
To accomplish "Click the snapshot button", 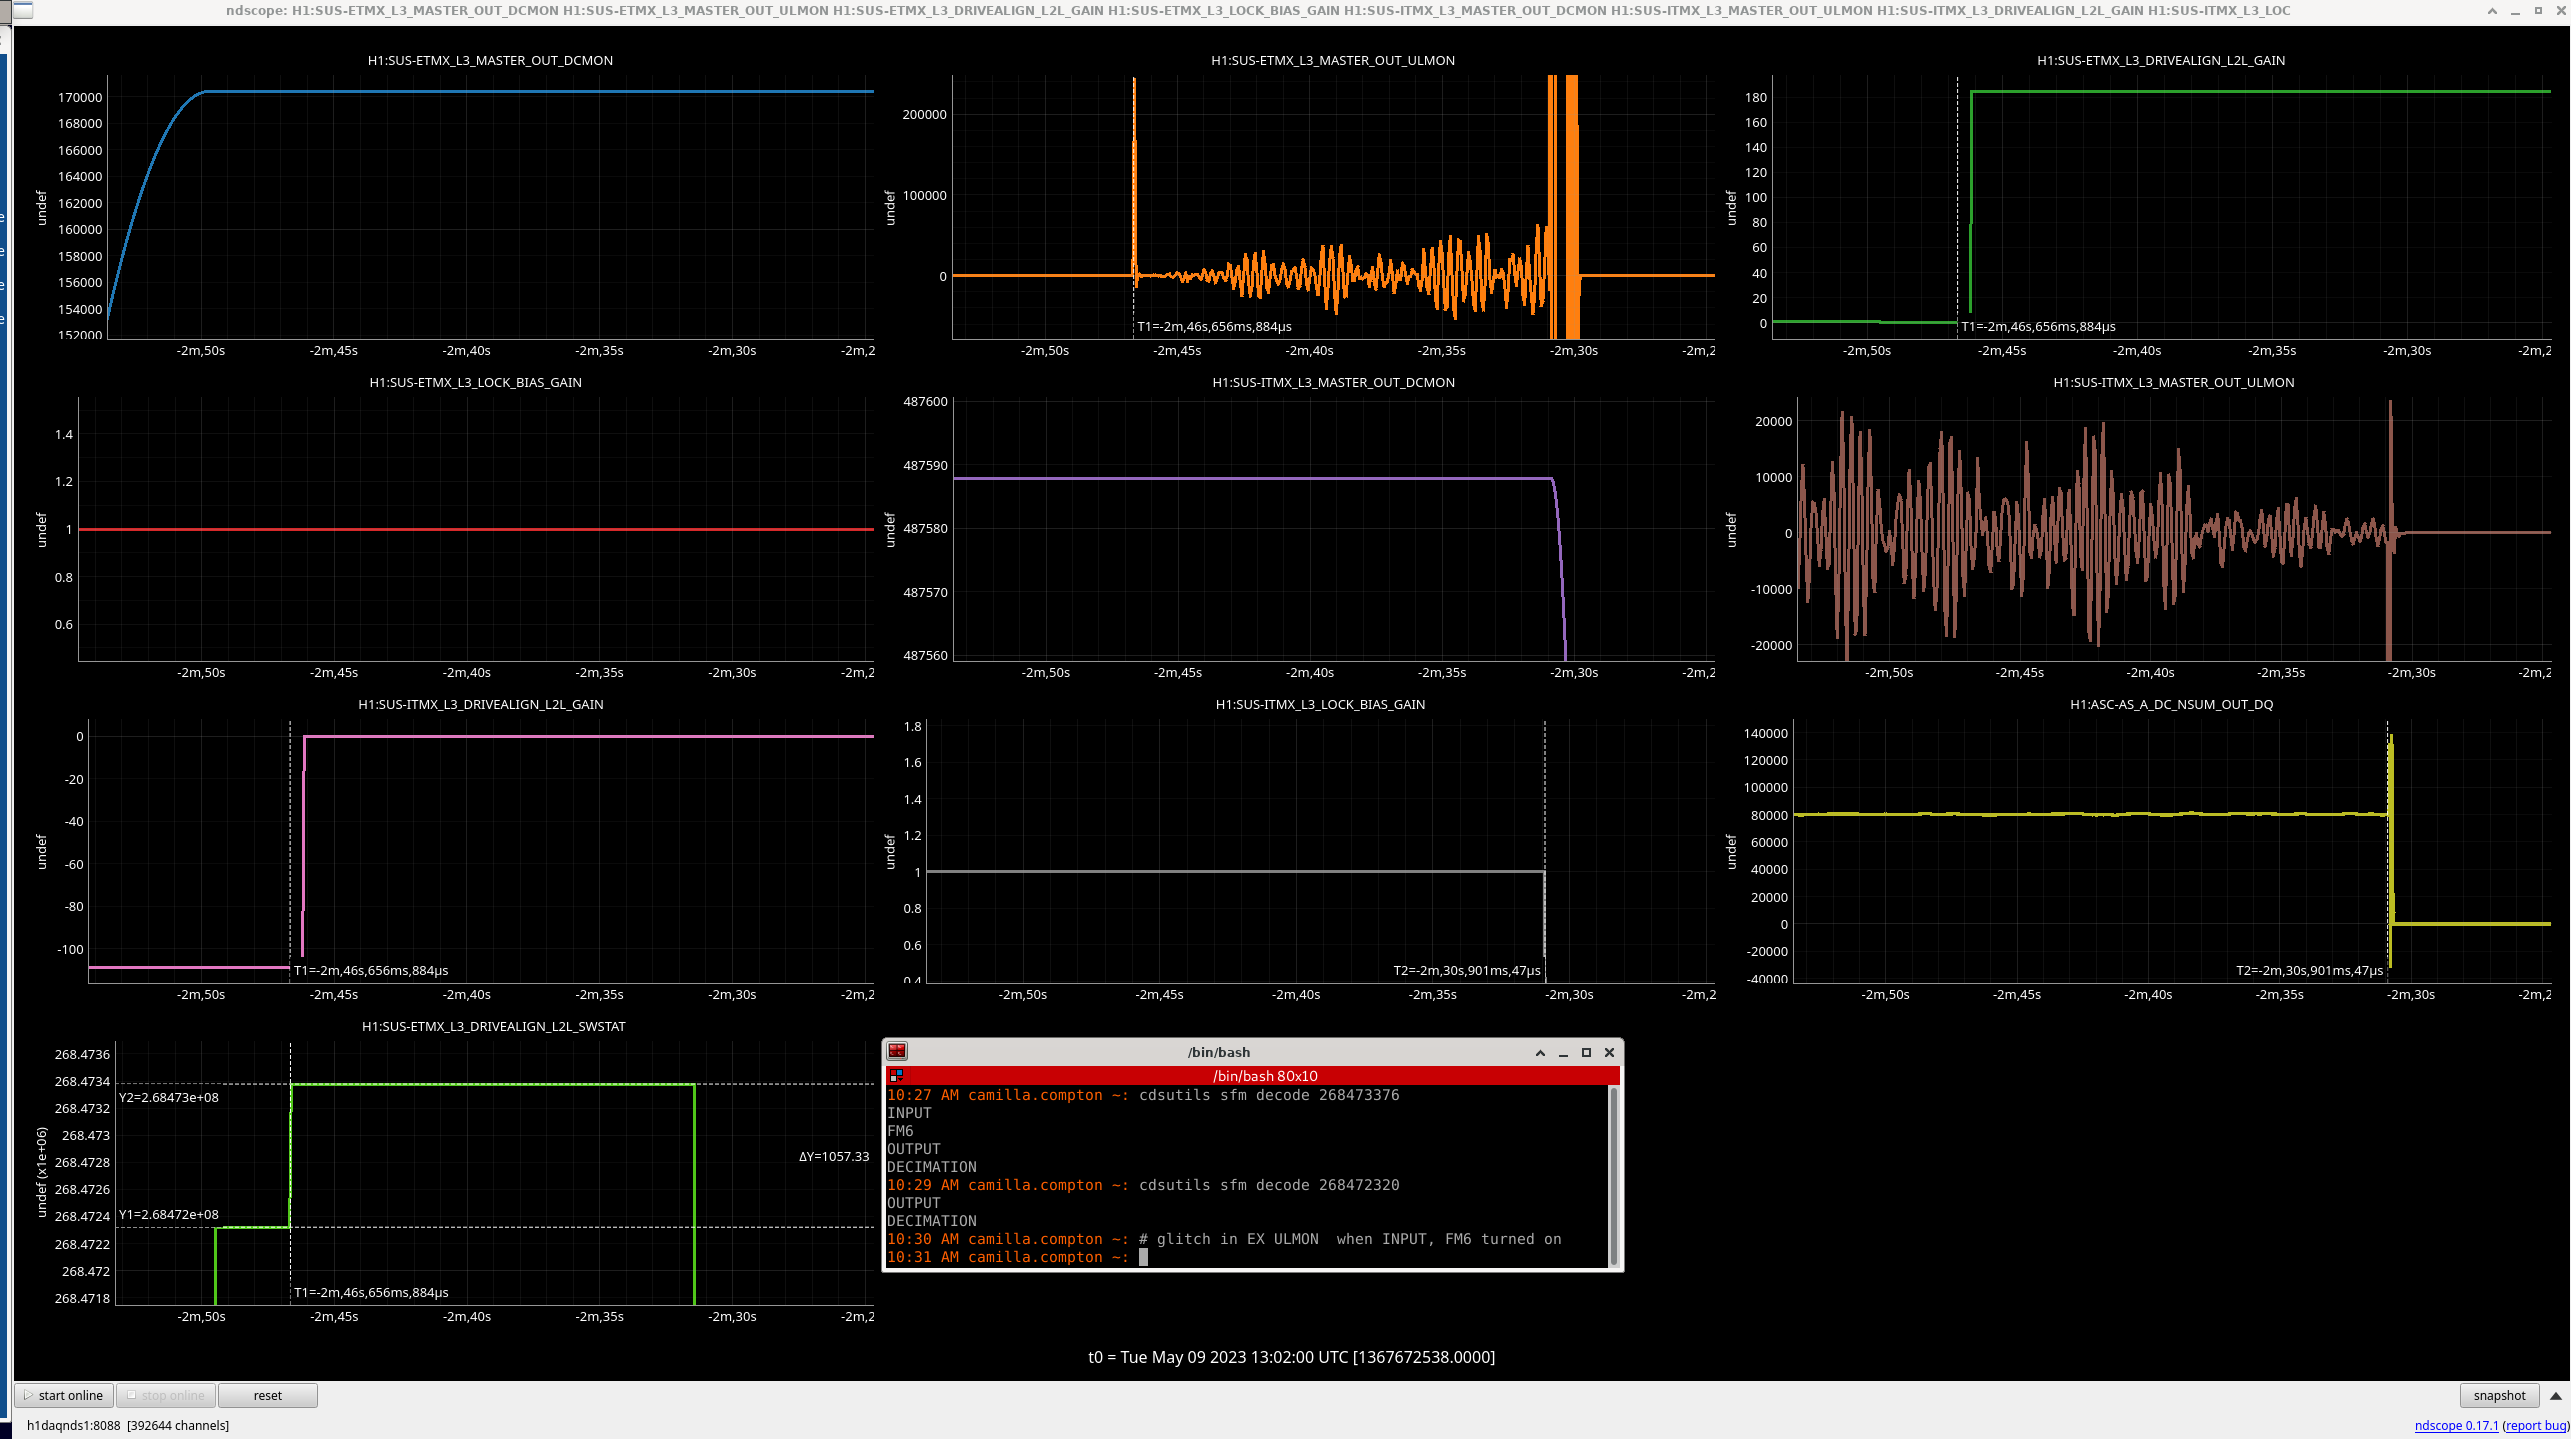I will 2498,1395.
